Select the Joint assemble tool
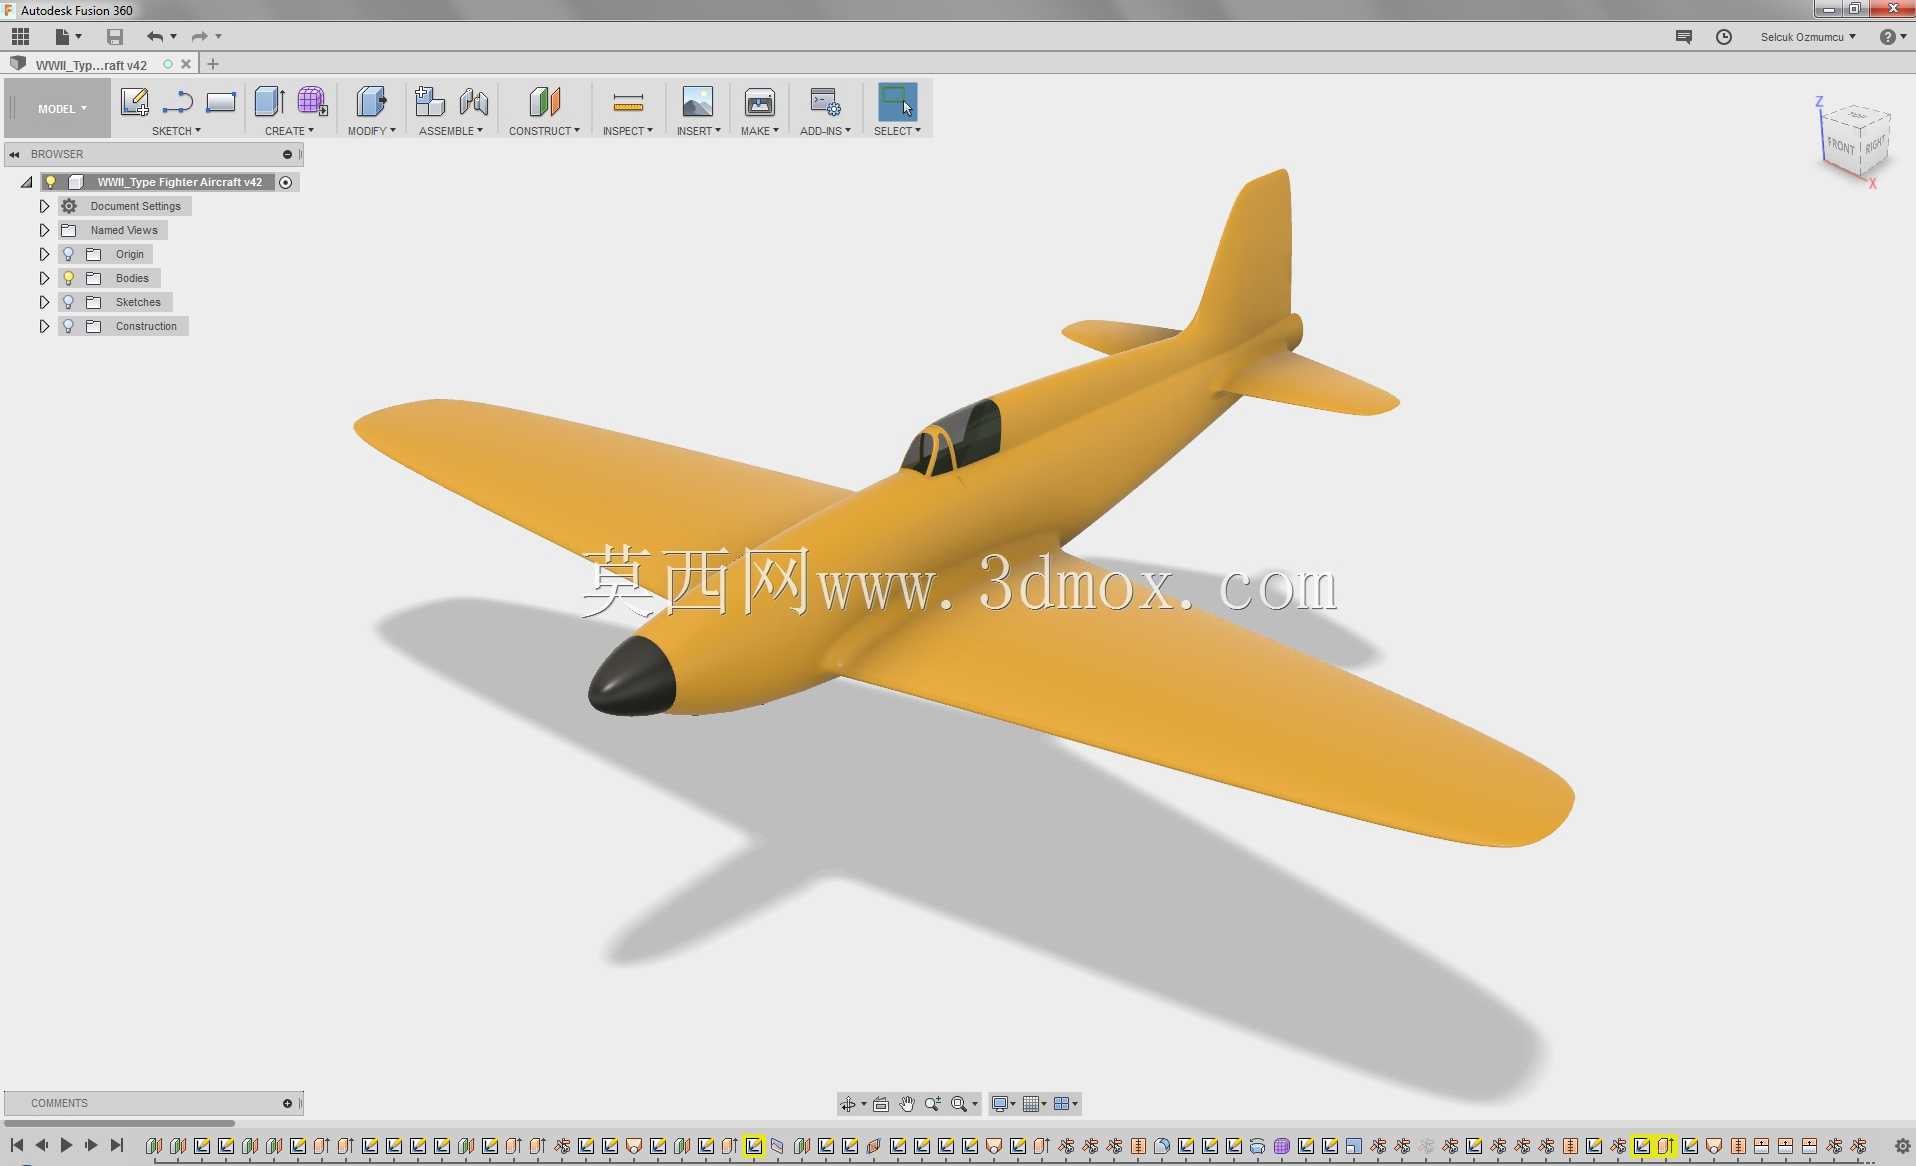The width and height of the screenshot is (1916, 1166). 474,102
